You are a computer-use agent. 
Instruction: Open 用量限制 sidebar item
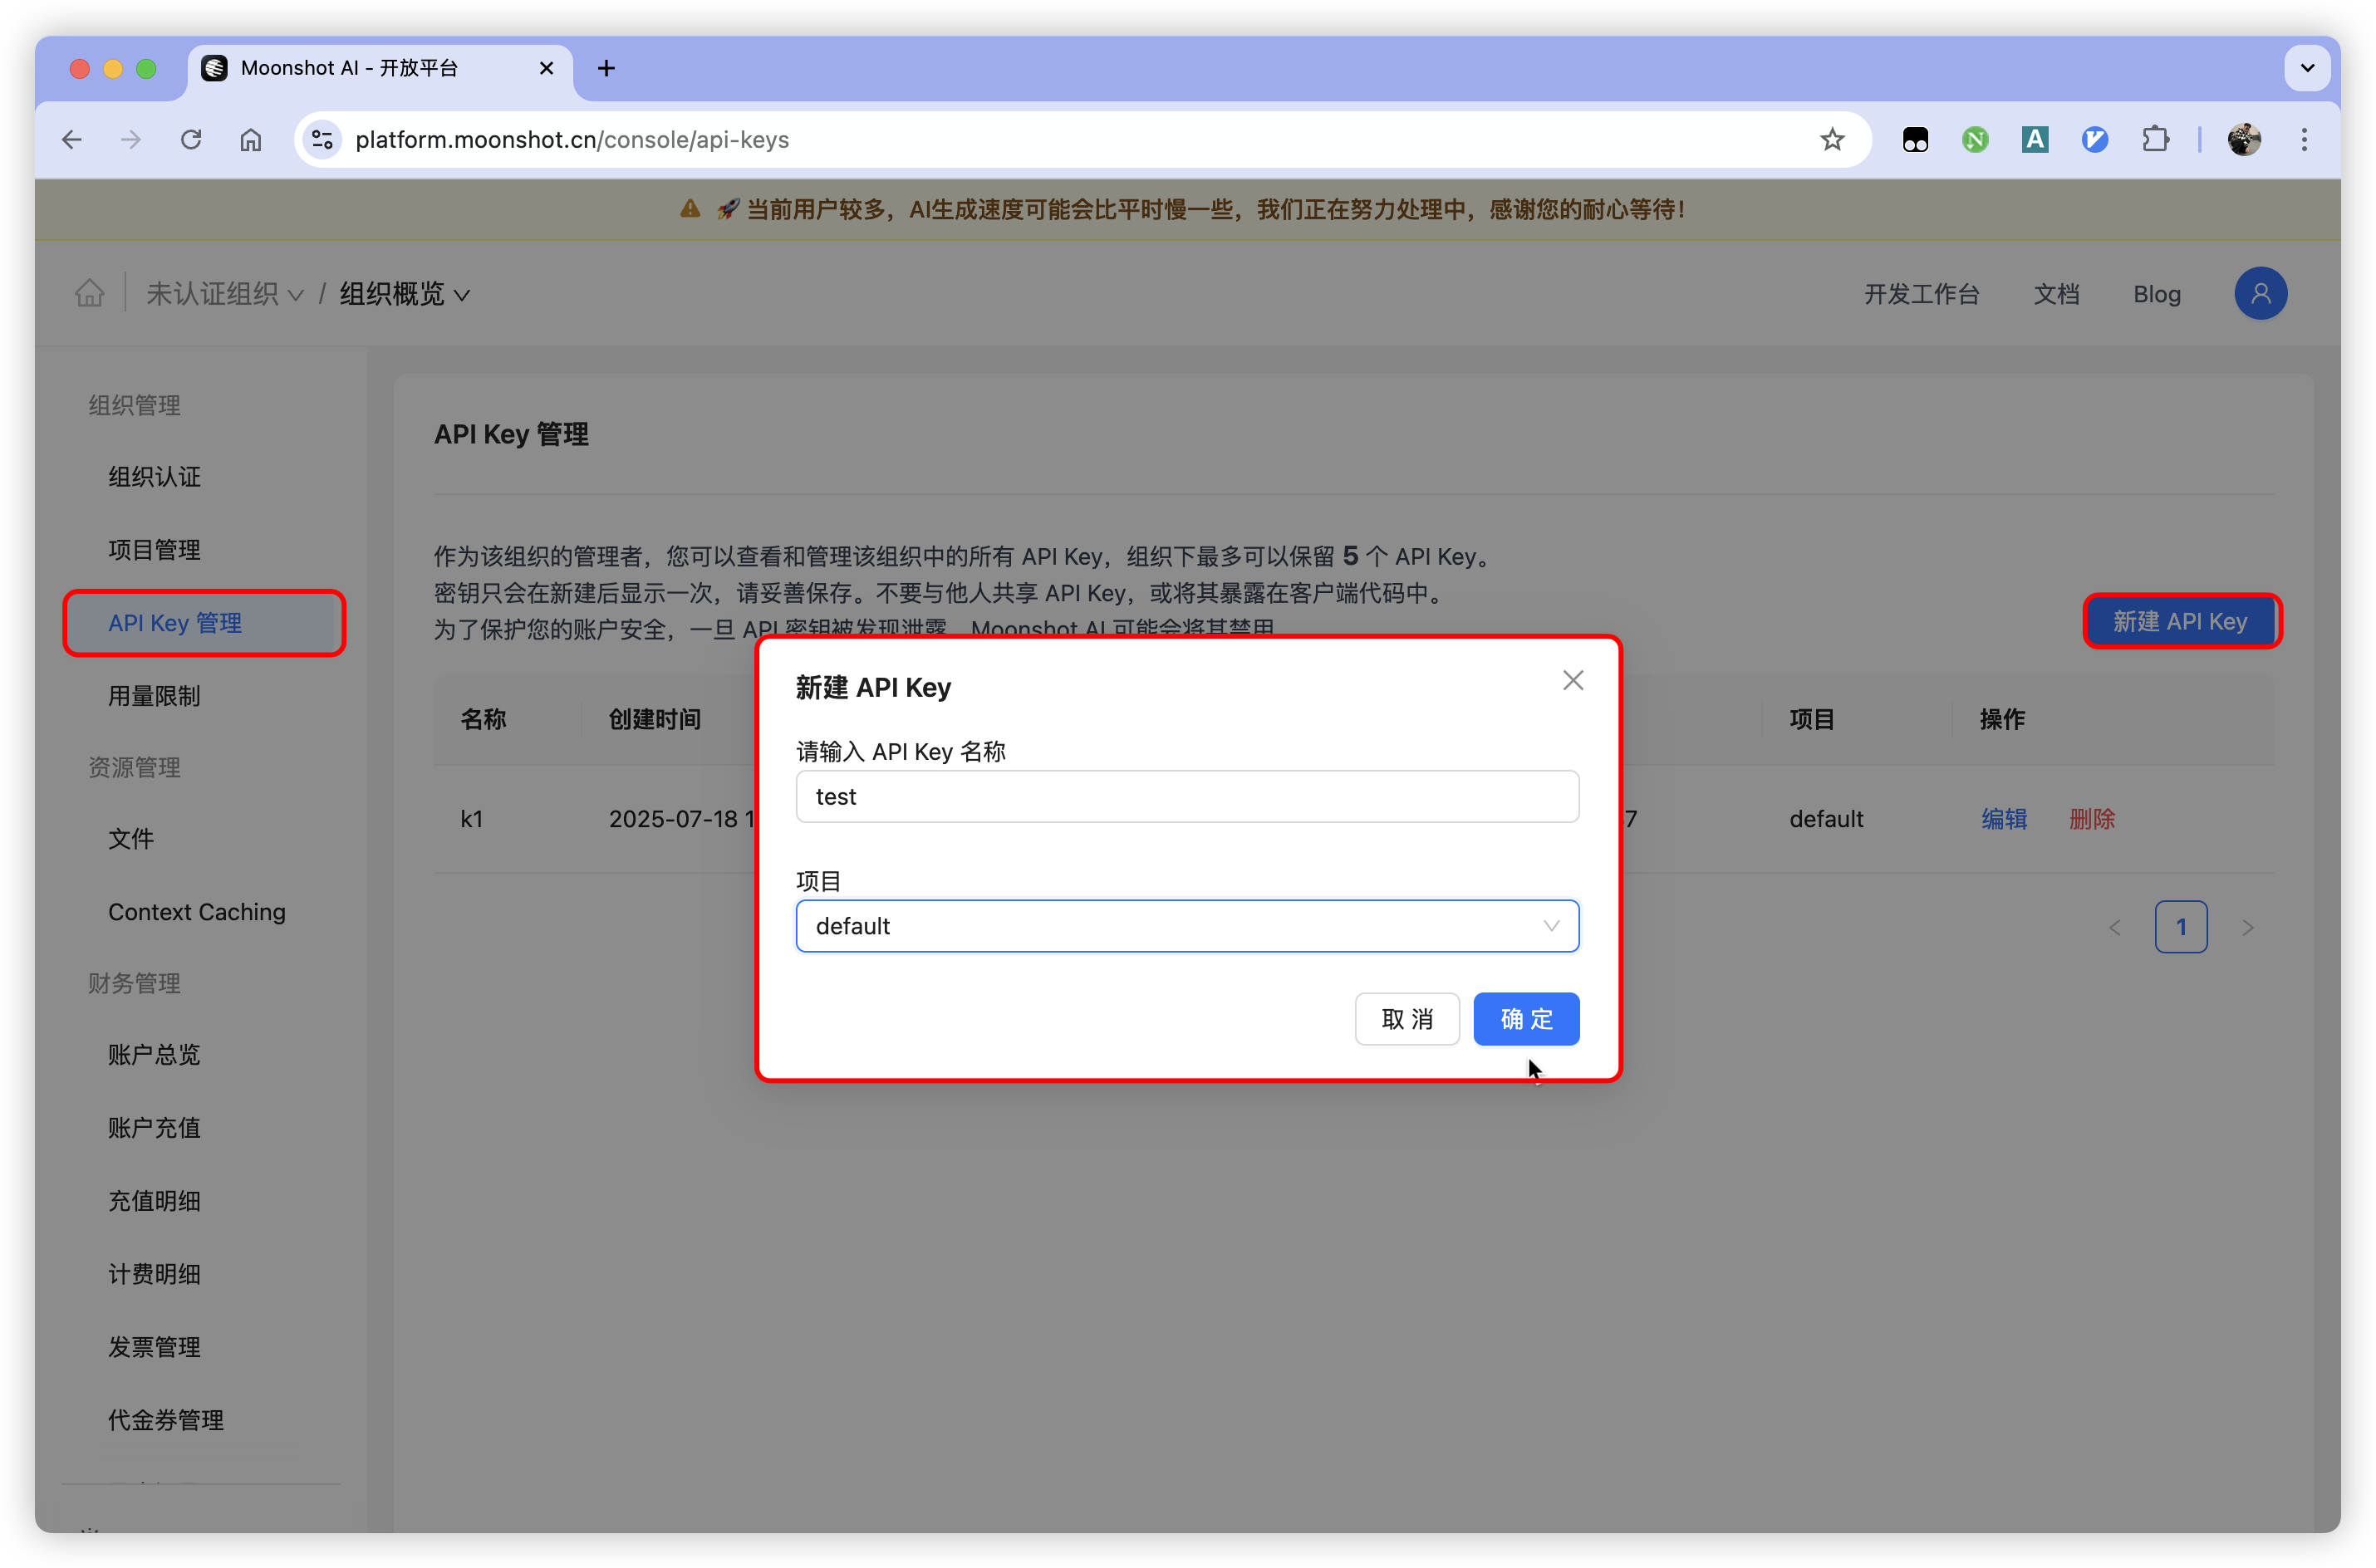[x=154, y=696]
